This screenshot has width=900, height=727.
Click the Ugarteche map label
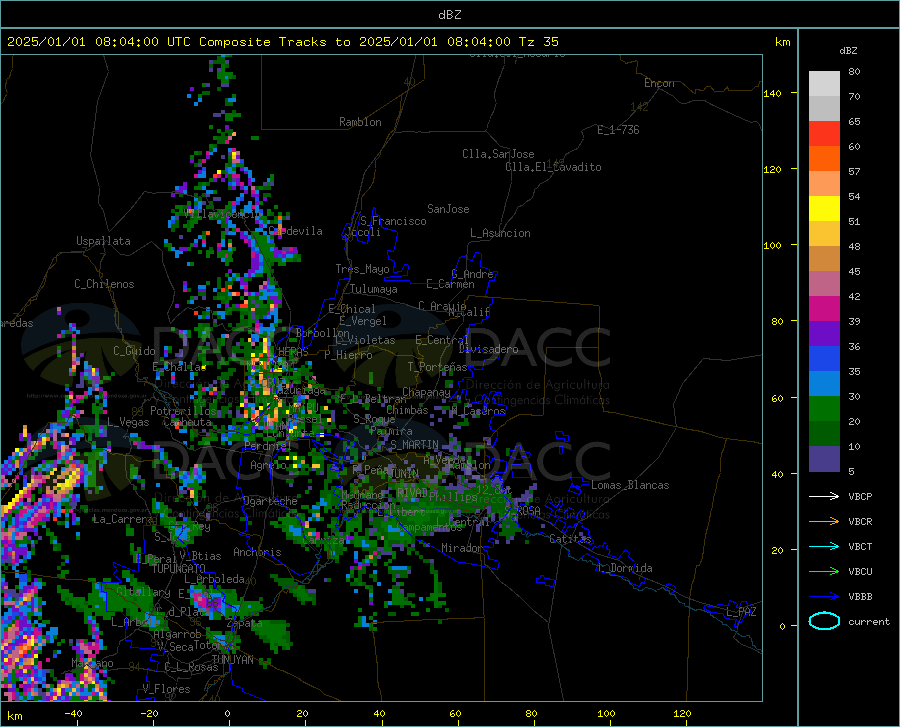pyautogui.click(x=270, y=501)
